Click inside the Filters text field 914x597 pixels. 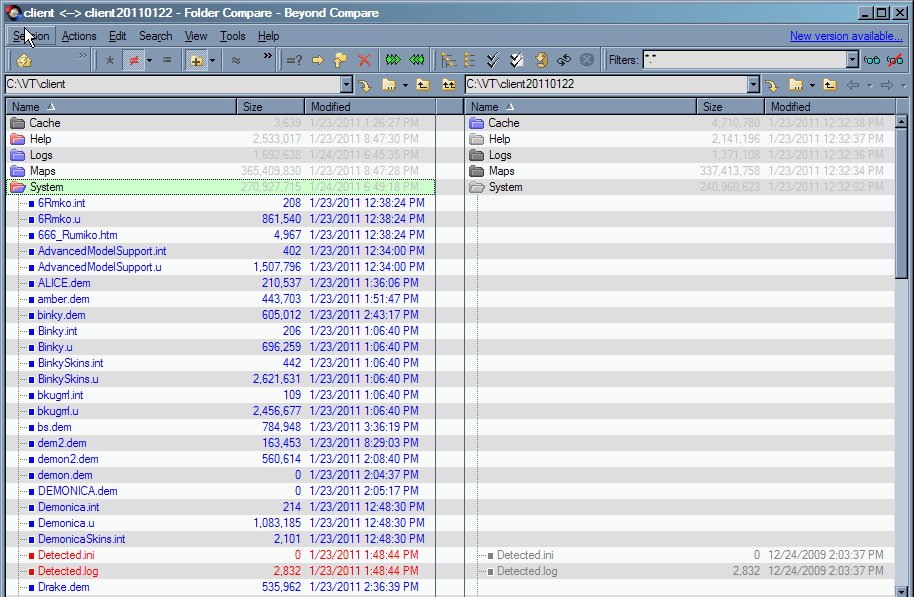pyautogui.click(x=745, y=59)
